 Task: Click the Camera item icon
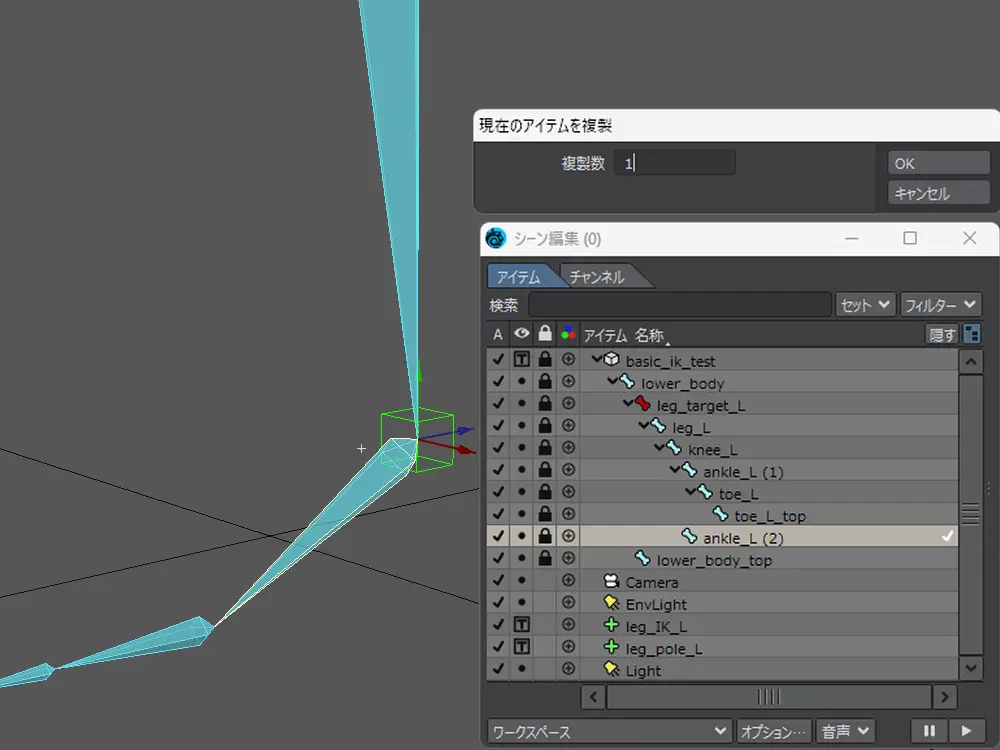point(612,581)
